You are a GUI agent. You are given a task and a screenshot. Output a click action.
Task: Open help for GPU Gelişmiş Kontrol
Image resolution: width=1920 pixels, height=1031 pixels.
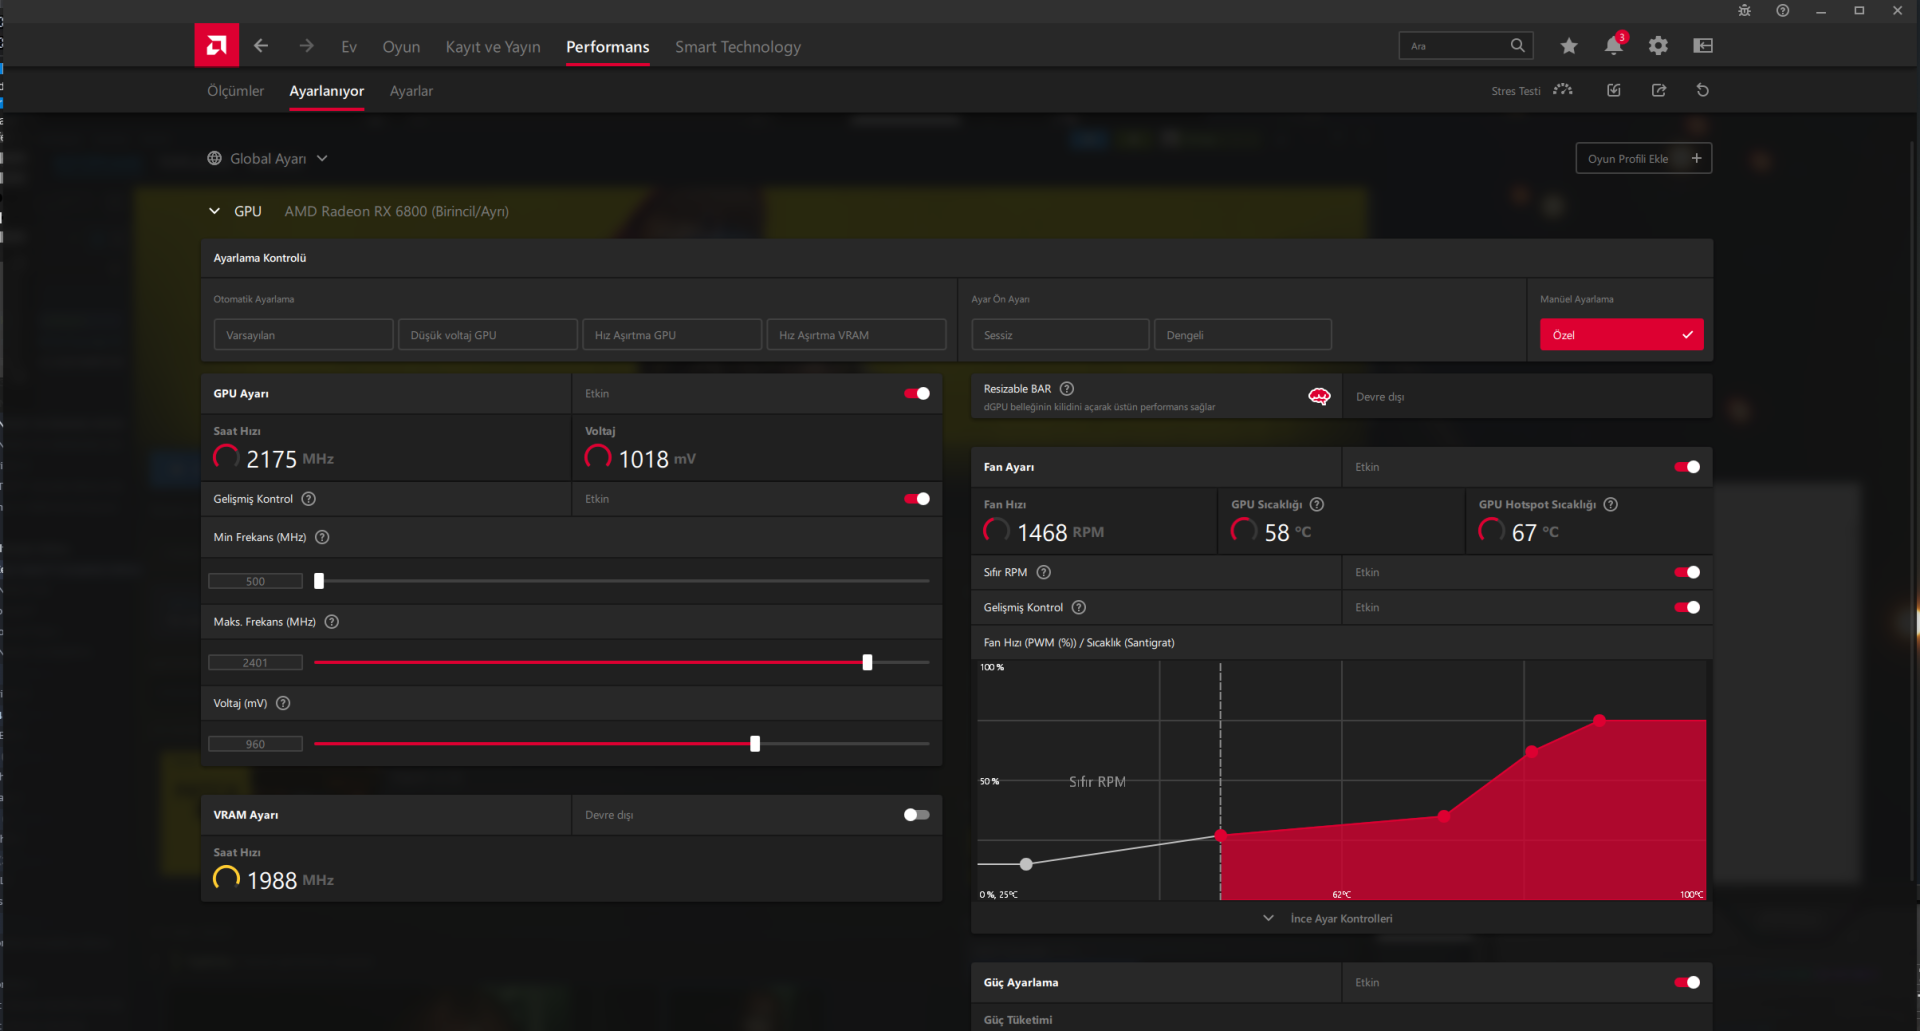tap(309, 499)
